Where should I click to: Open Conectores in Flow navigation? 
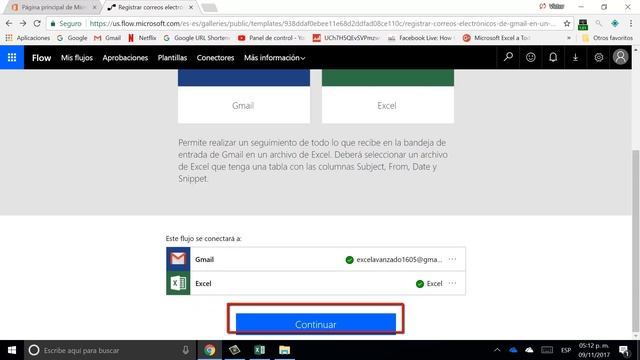tap(215, 58)
